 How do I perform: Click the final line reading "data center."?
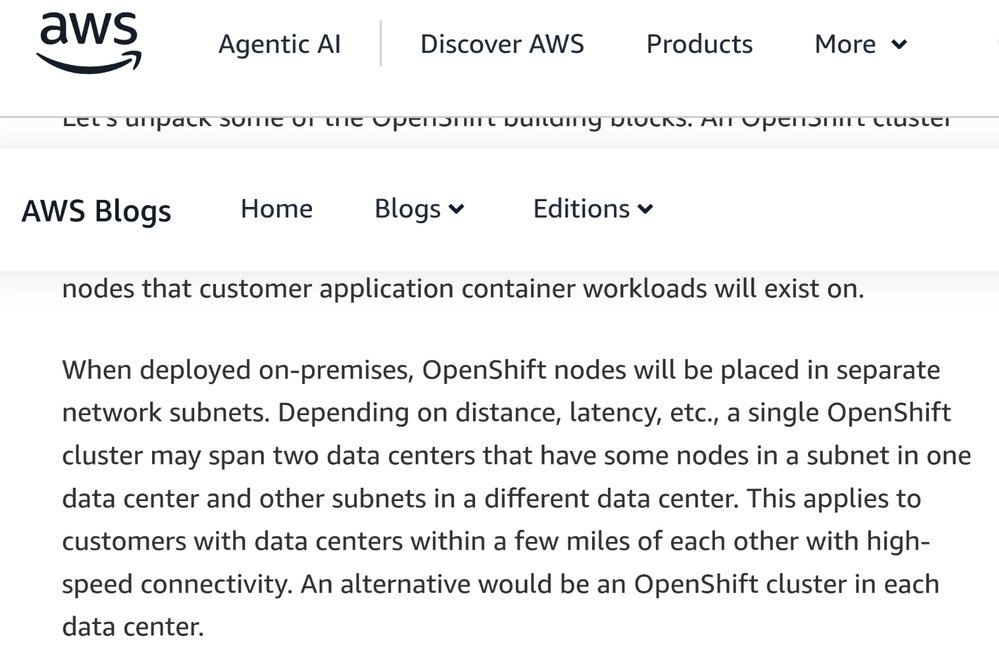click(132, 627)
